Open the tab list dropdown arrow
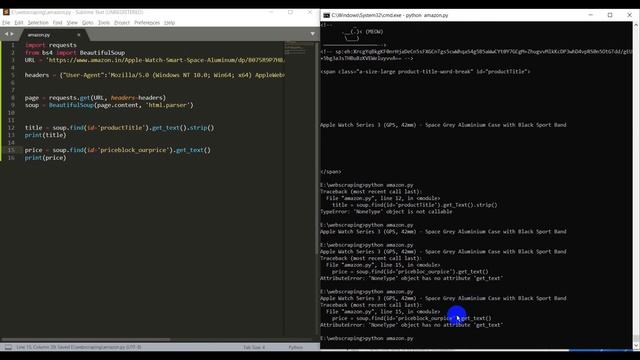This screenshot has width=640, height=360. pos(313,34)
